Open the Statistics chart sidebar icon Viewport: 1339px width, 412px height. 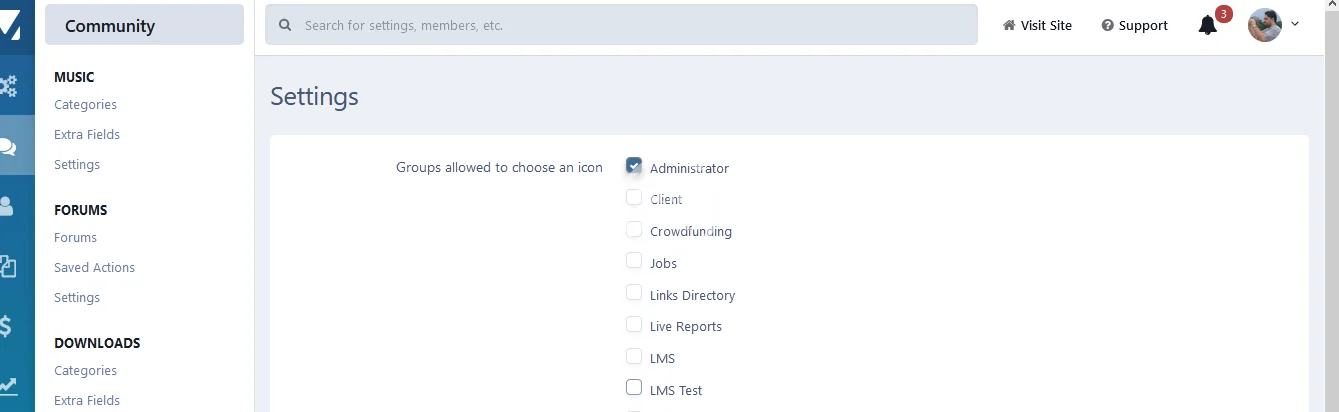tap(8, 385)
